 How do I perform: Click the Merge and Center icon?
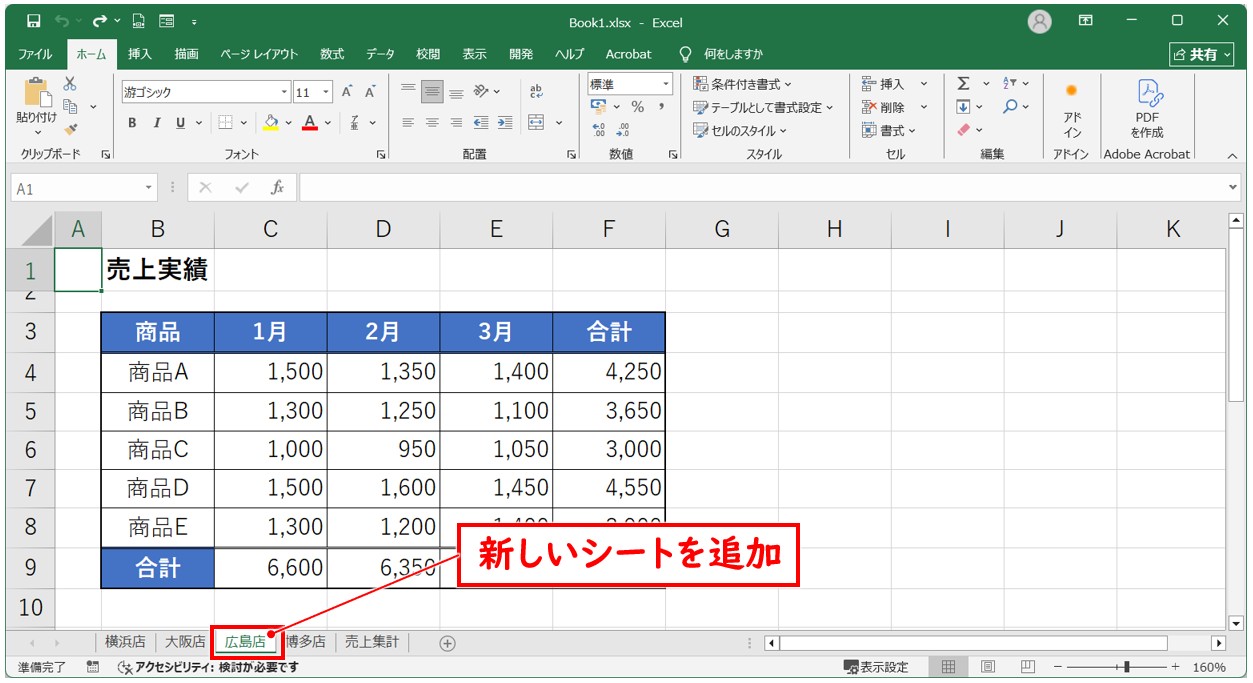(536, 123)
